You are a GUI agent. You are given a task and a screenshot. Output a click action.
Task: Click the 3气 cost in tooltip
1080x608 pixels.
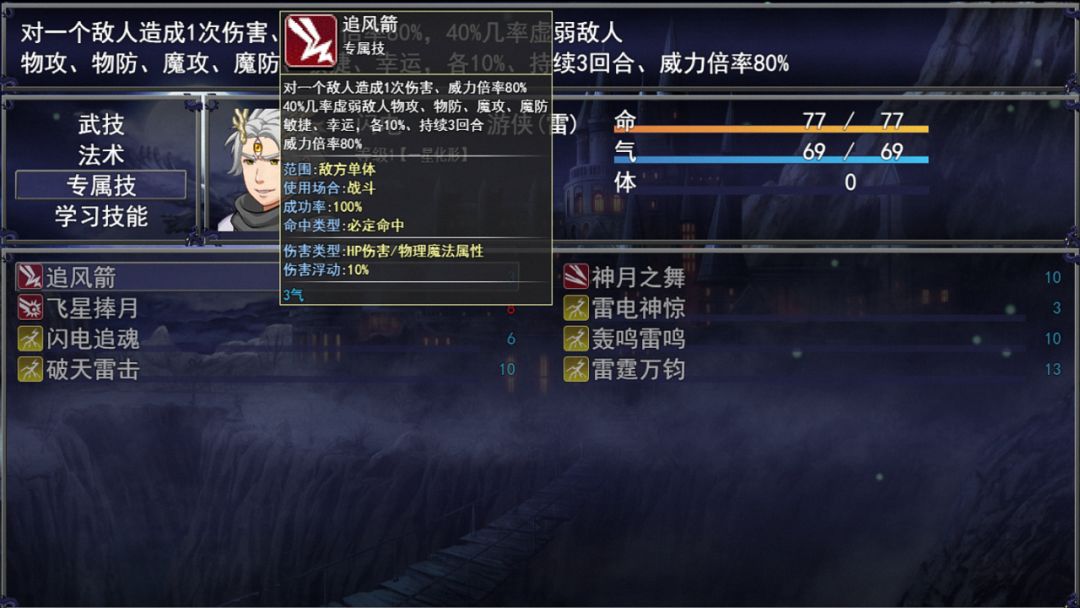coord(293,295)
